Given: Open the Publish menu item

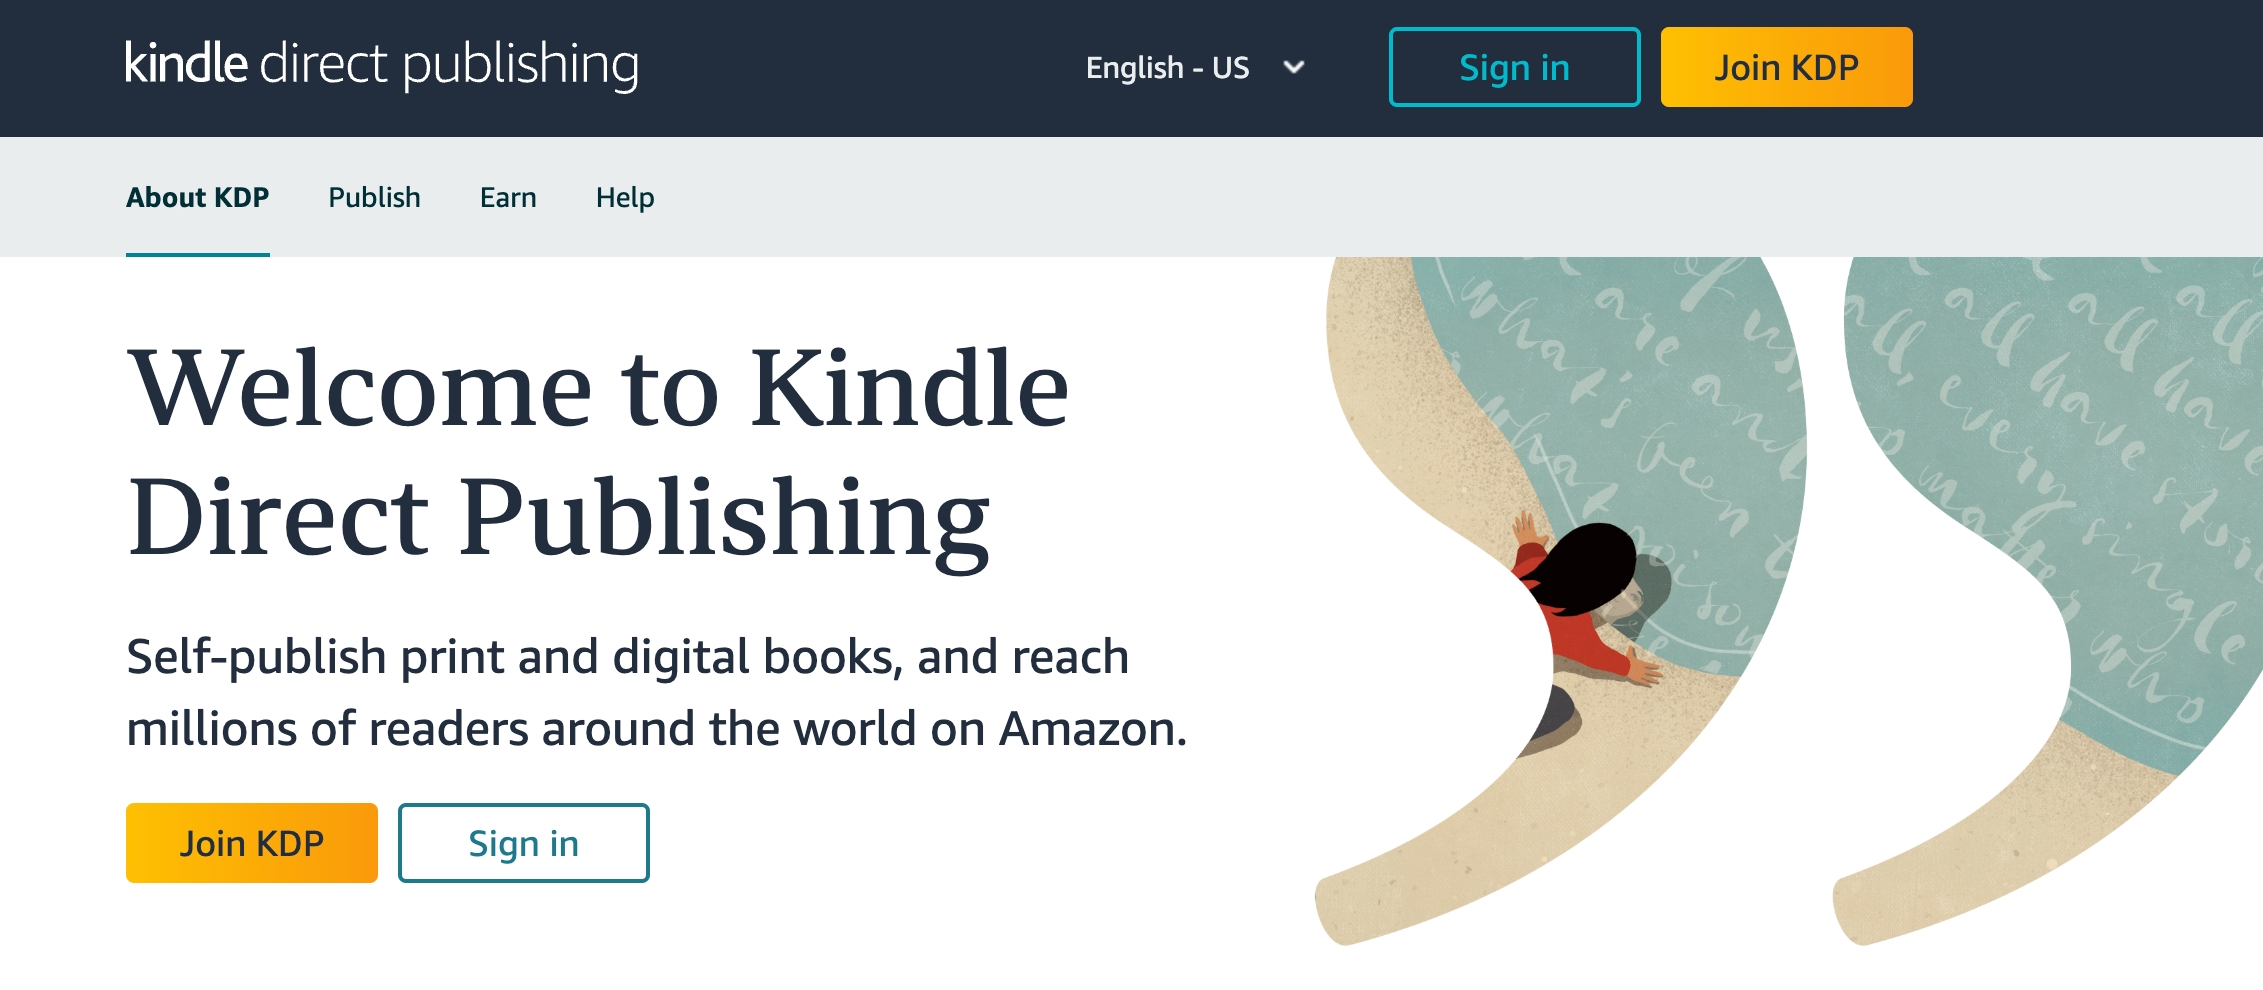Looking at the screenshot, I should click(x=374, y=197).
